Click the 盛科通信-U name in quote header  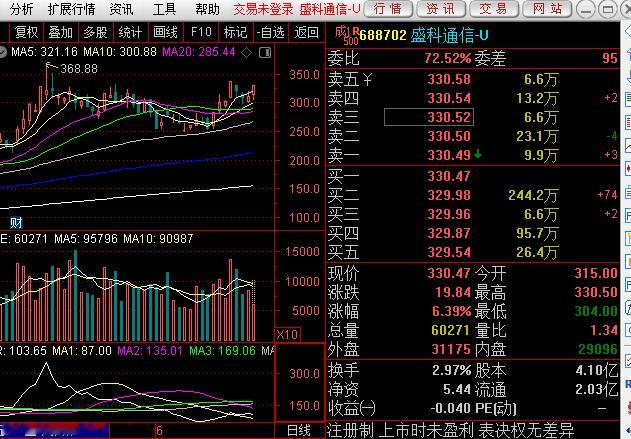[450, 35]
